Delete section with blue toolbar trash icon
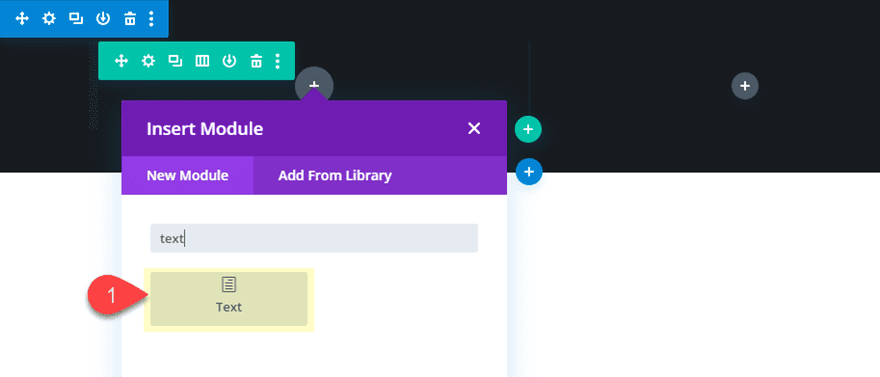Image resolution: width=880 pixels, height=377 pixels. 130,19
